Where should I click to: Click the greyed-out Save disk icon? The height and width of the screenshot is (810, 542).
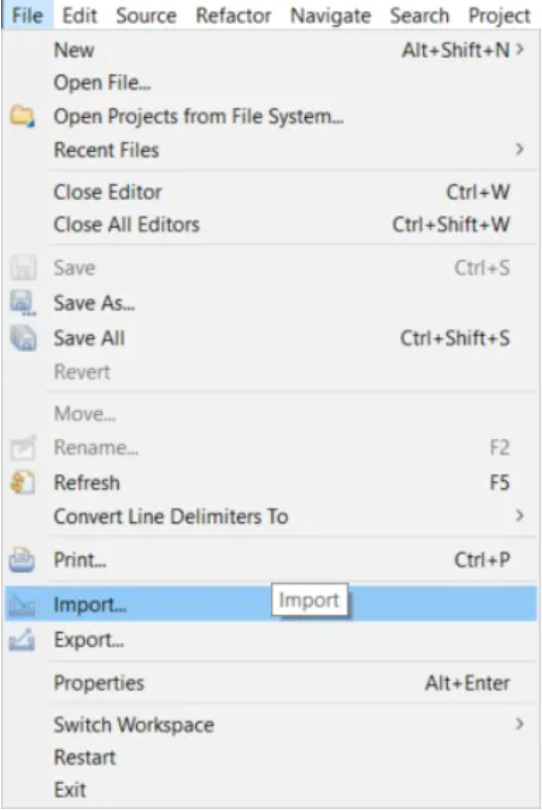23,268
